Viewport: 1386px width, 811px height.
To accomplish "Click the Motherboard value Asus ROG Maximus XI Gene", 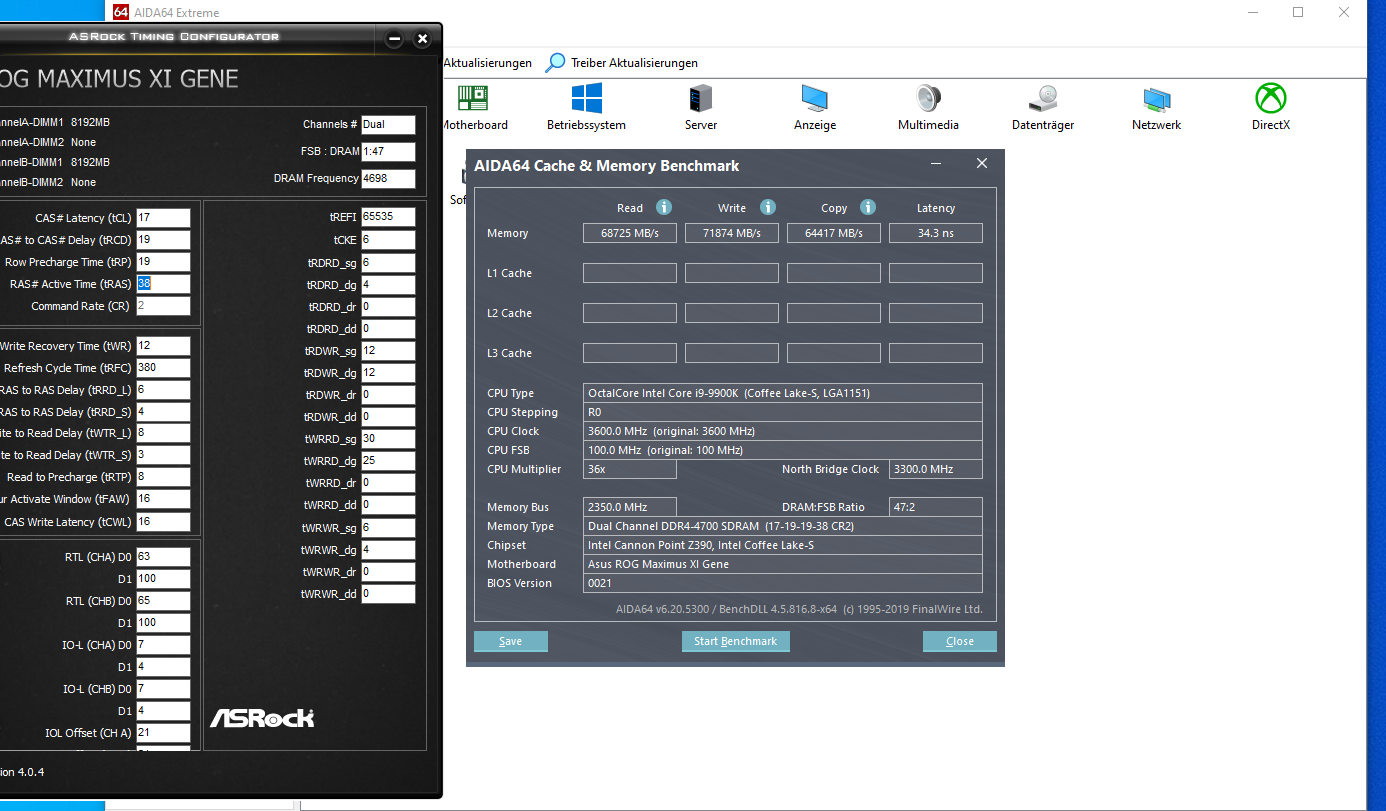I will [783, 564].
